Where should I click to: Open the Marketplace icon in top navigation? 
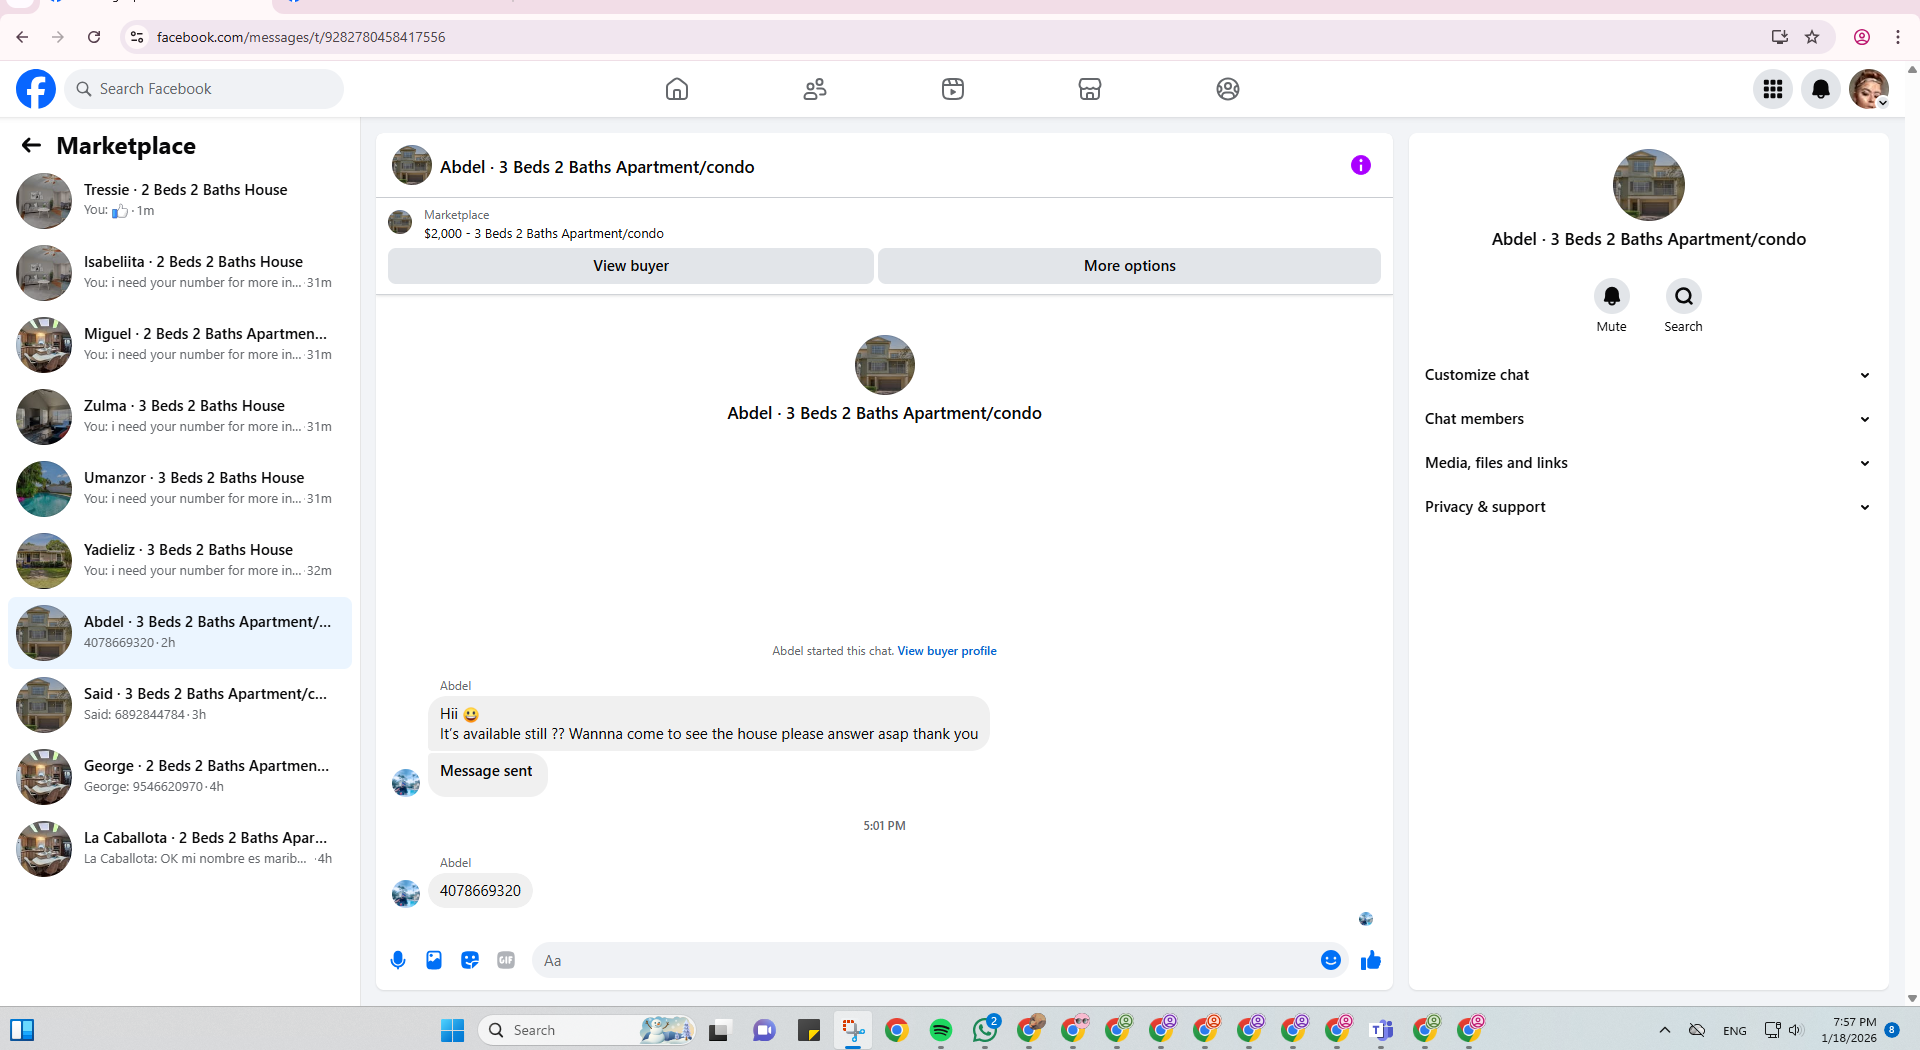(1090, 89)
